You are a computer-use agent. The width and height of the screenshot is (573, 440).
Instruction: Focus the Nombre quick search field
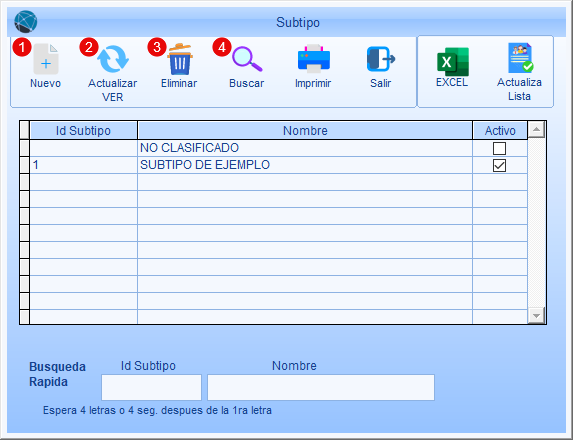coord(321,387)
